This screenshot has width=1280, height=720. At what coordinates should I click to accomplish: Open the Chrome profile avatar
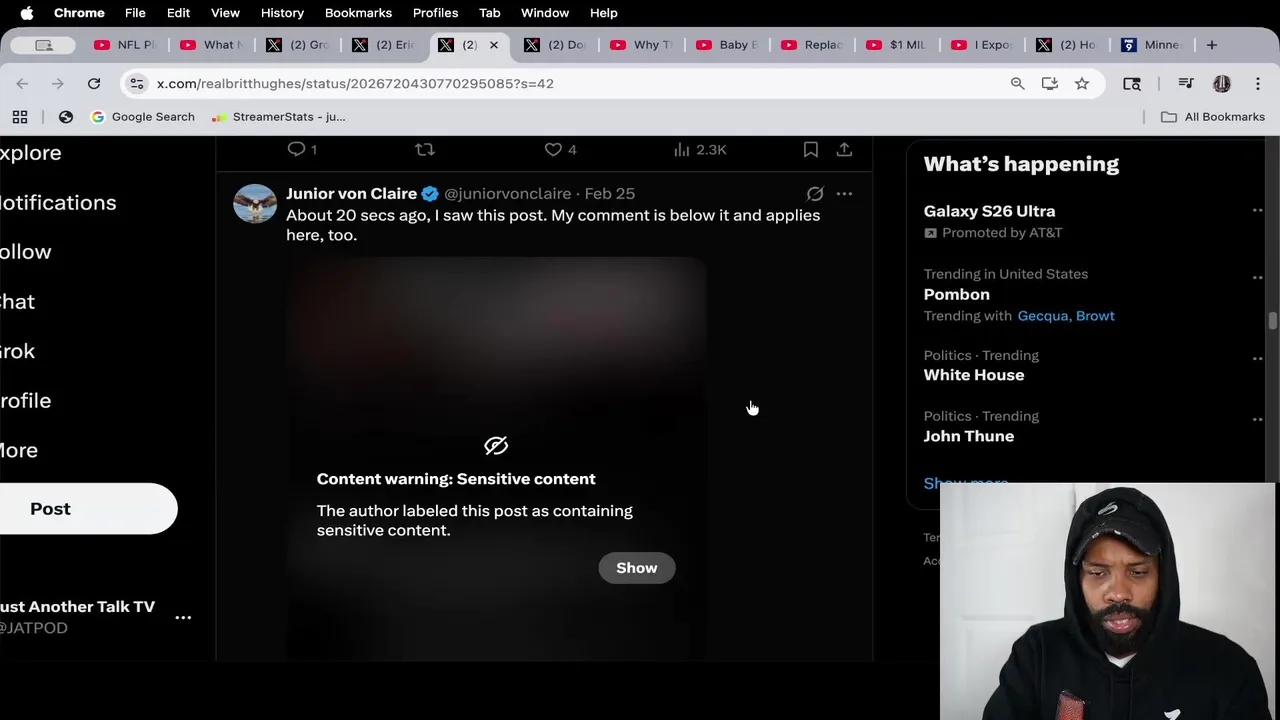tap(1222, 84)
